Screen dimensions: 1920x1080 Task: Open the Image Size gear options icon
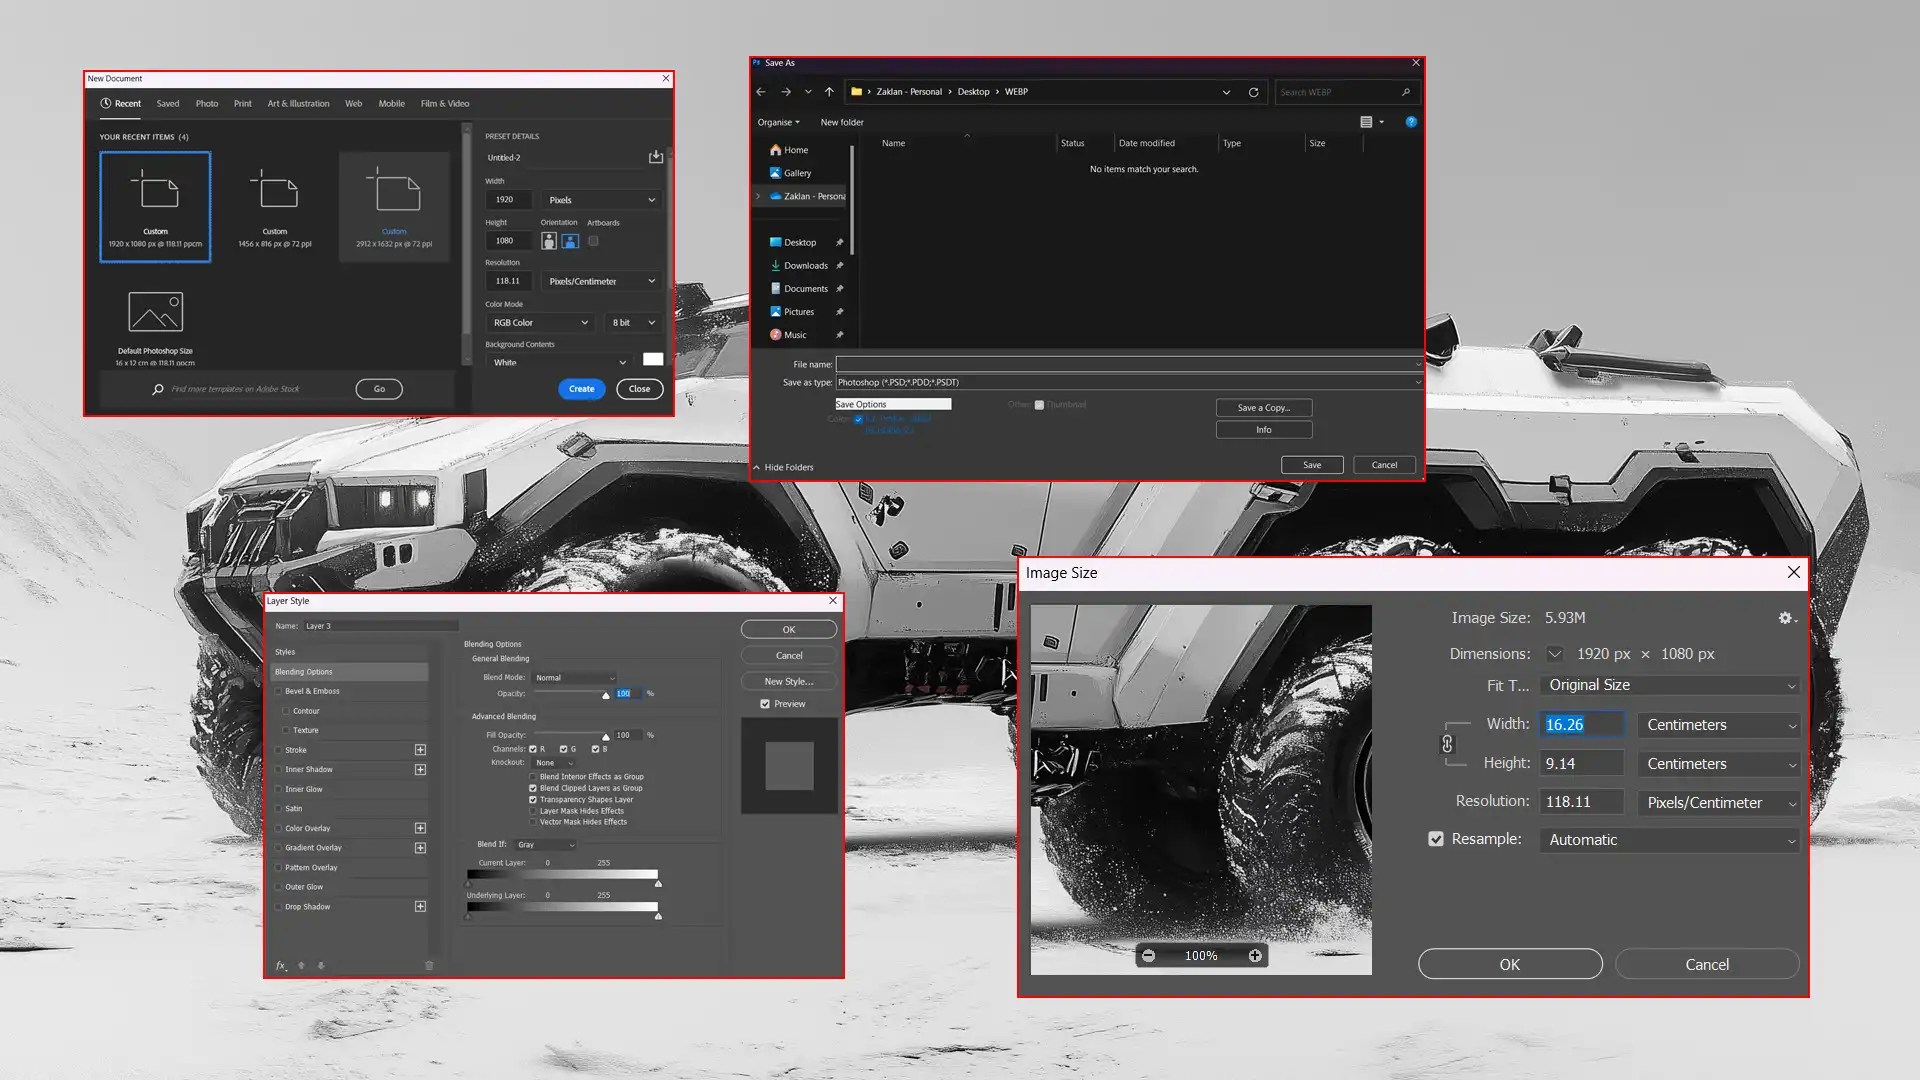pyautogui.click(x=1786, y=618)
